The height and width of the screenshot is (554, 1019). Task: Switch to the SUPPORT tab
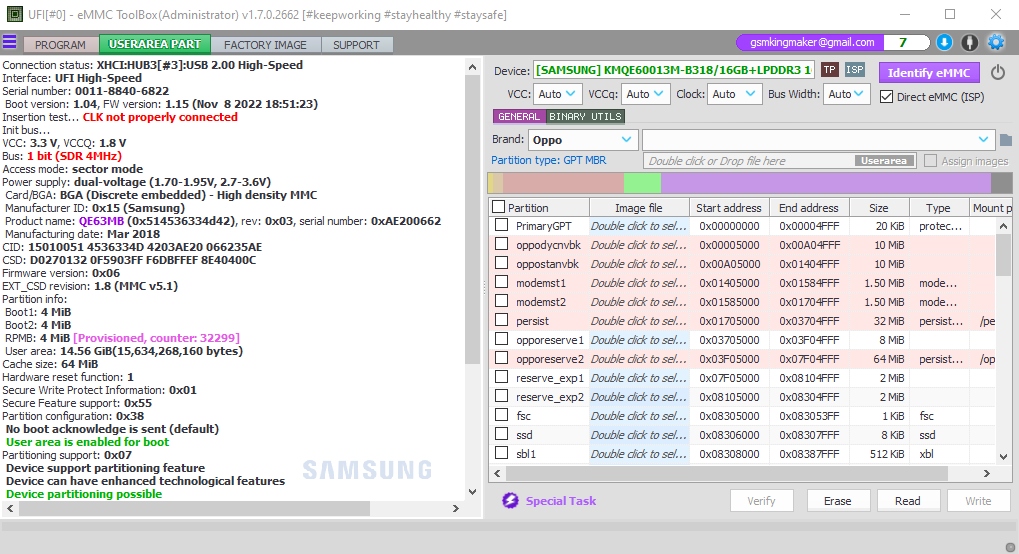pyautogui.click(x=356, y=45)
